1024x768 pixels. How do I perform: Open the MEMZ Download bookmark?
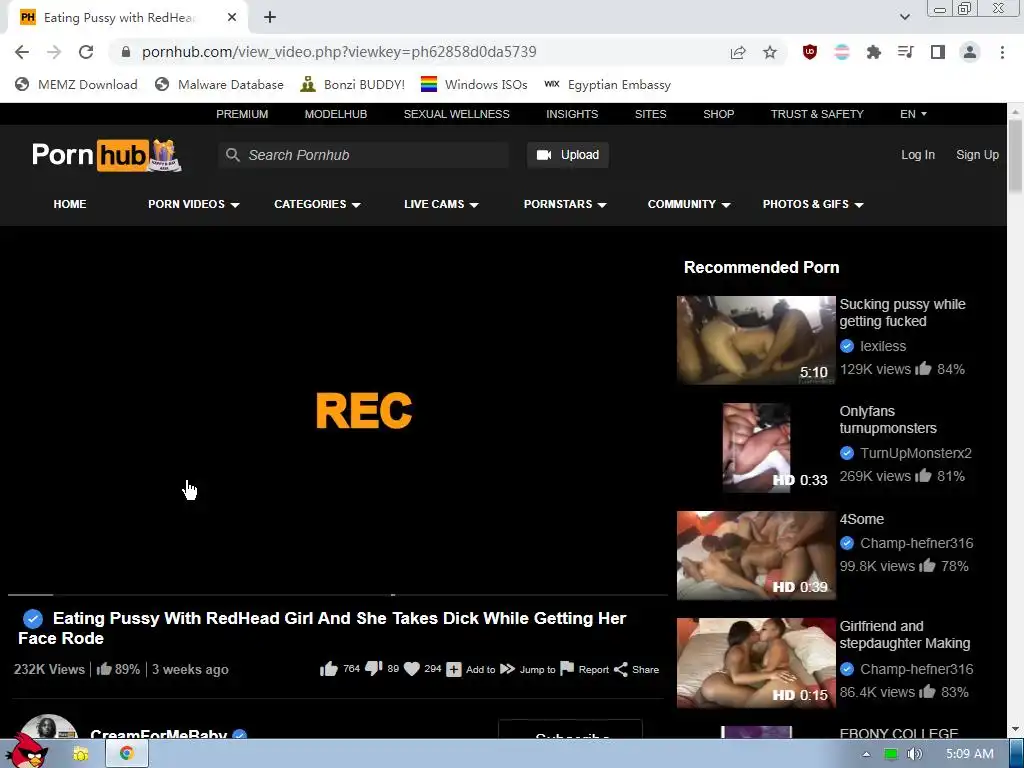tap(76, 84)
